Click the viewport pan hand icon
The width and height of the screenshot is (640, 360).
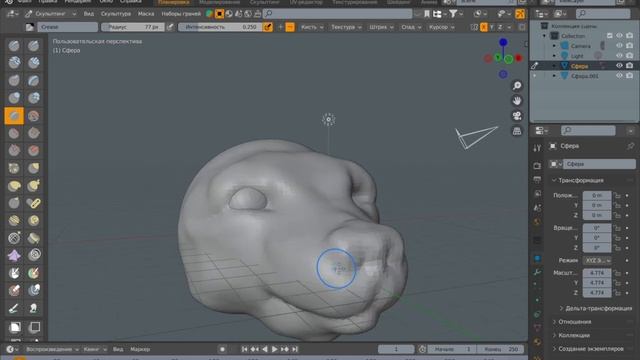[517, 100]
